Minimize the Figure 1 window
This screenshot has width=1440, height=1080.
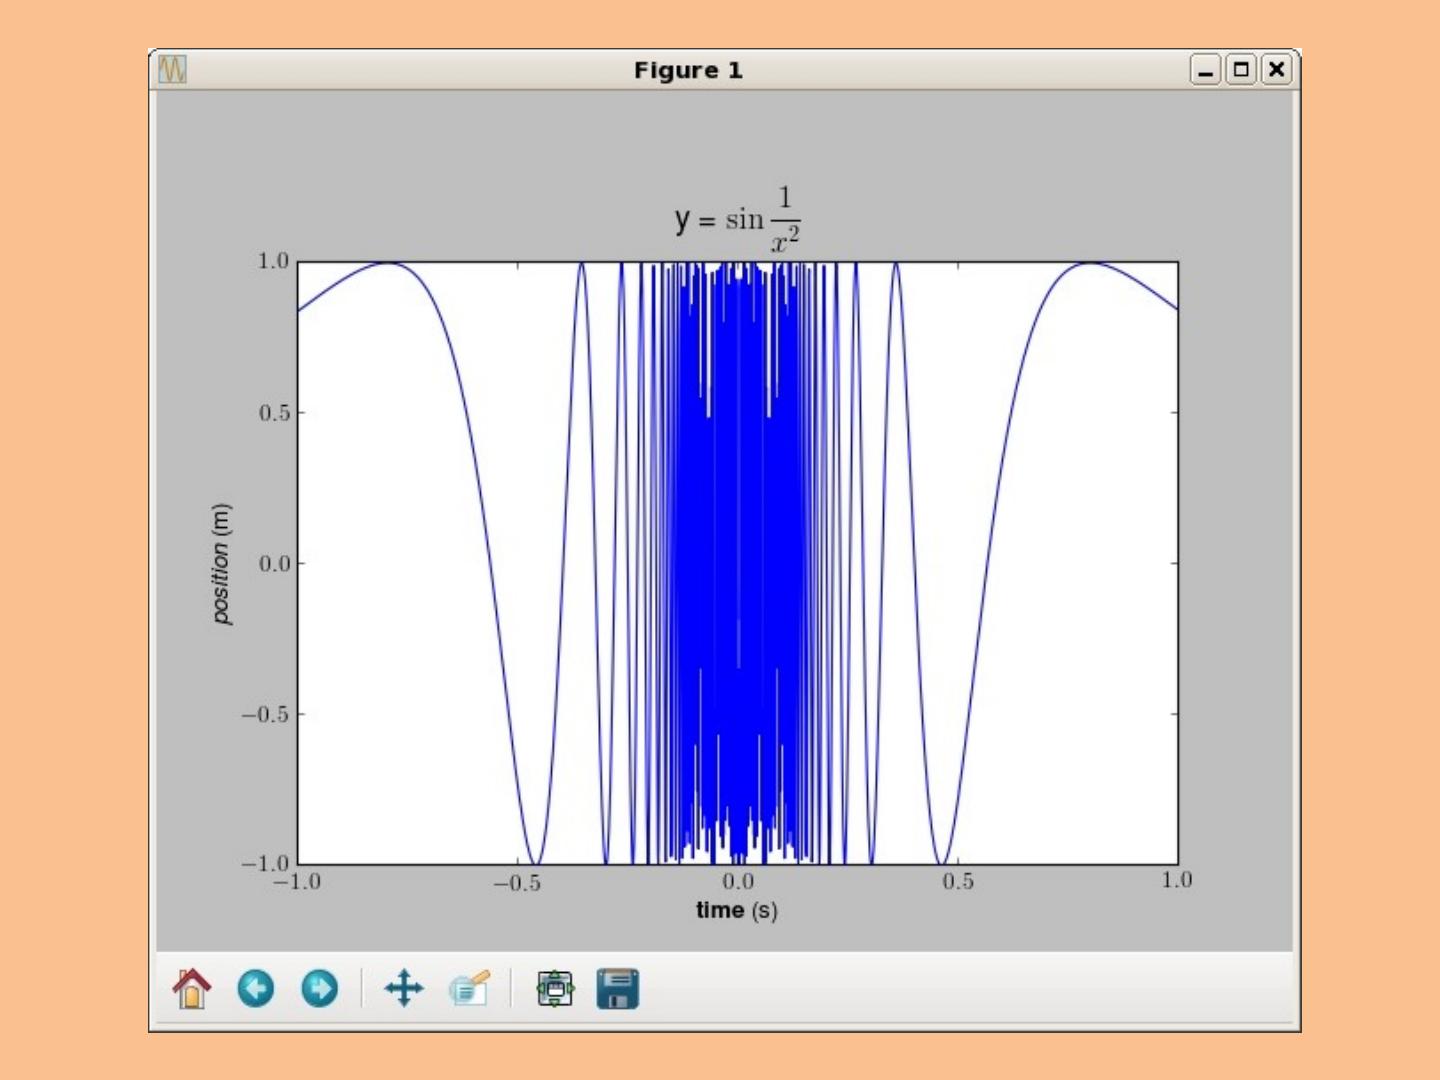(x=1205, y=70)
